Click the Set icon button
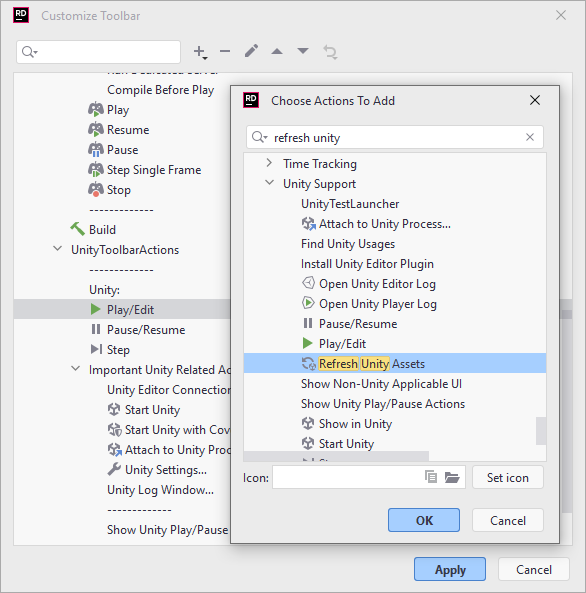The image size is (586, 593). click(508, 478)
